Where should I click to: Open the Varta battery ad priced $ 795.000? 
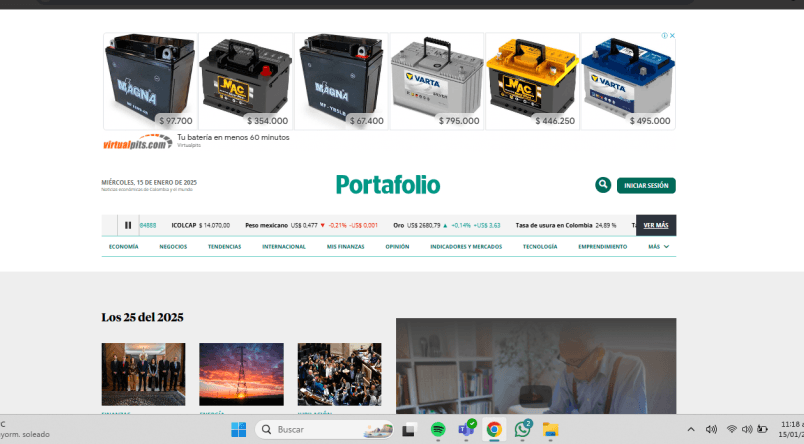point(437,81)
